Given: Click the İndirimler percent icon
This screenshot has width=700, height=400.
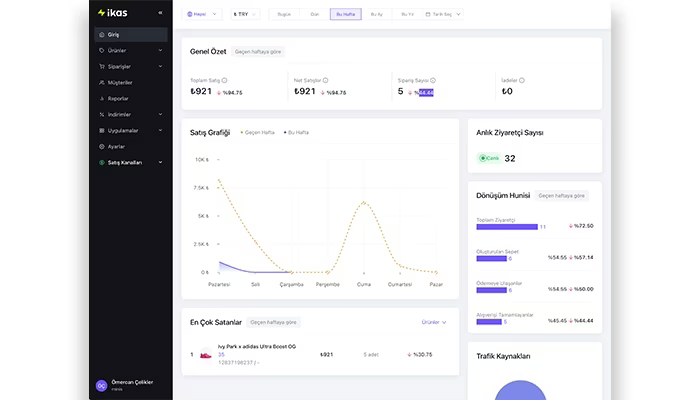Looking at the screenshot, I should pyautogui.click(x=102, y=115).
